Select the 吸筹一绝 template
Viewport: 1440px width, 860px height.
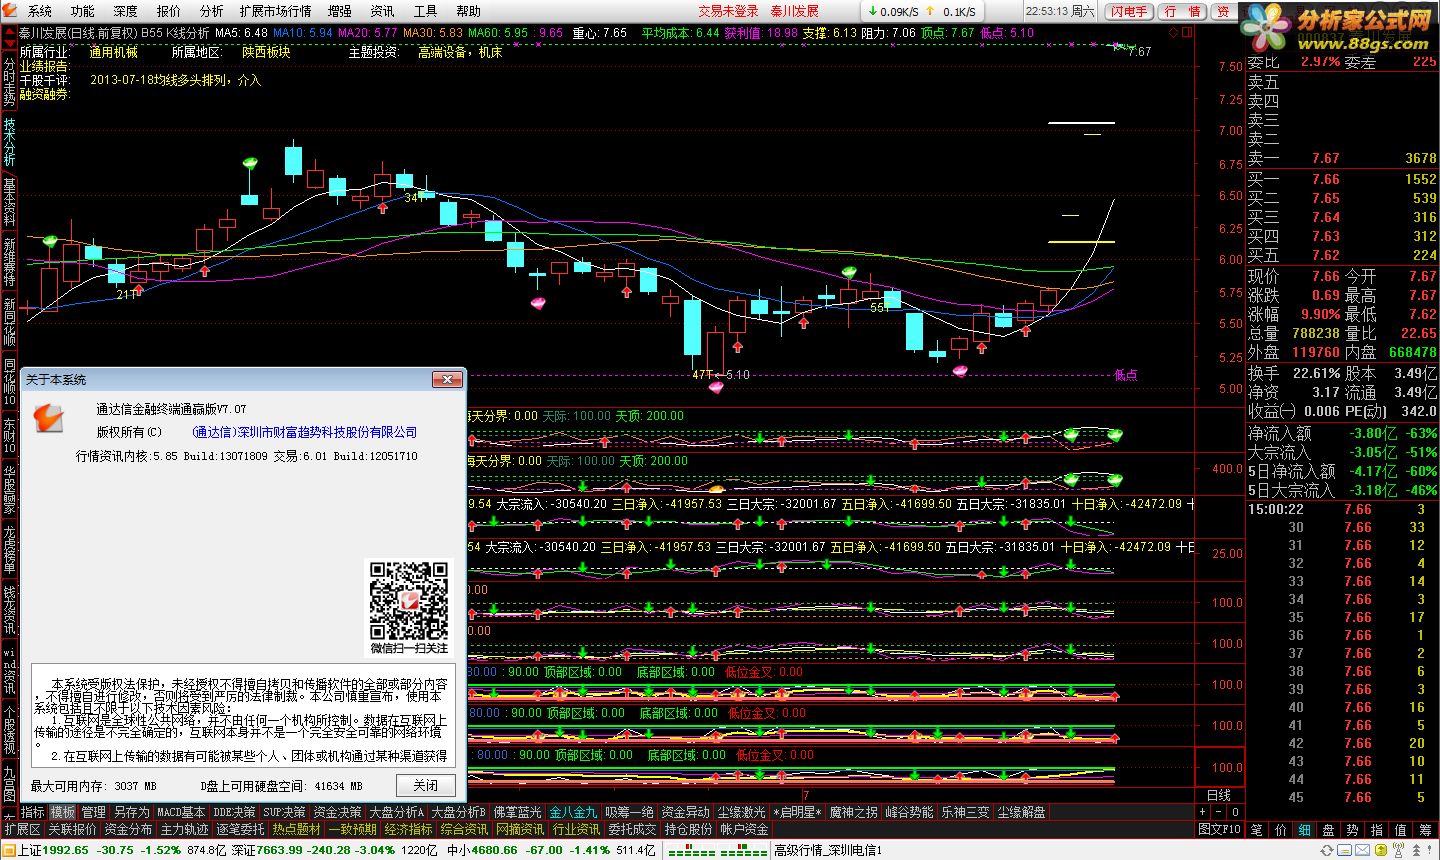click(x=629, y=812)
